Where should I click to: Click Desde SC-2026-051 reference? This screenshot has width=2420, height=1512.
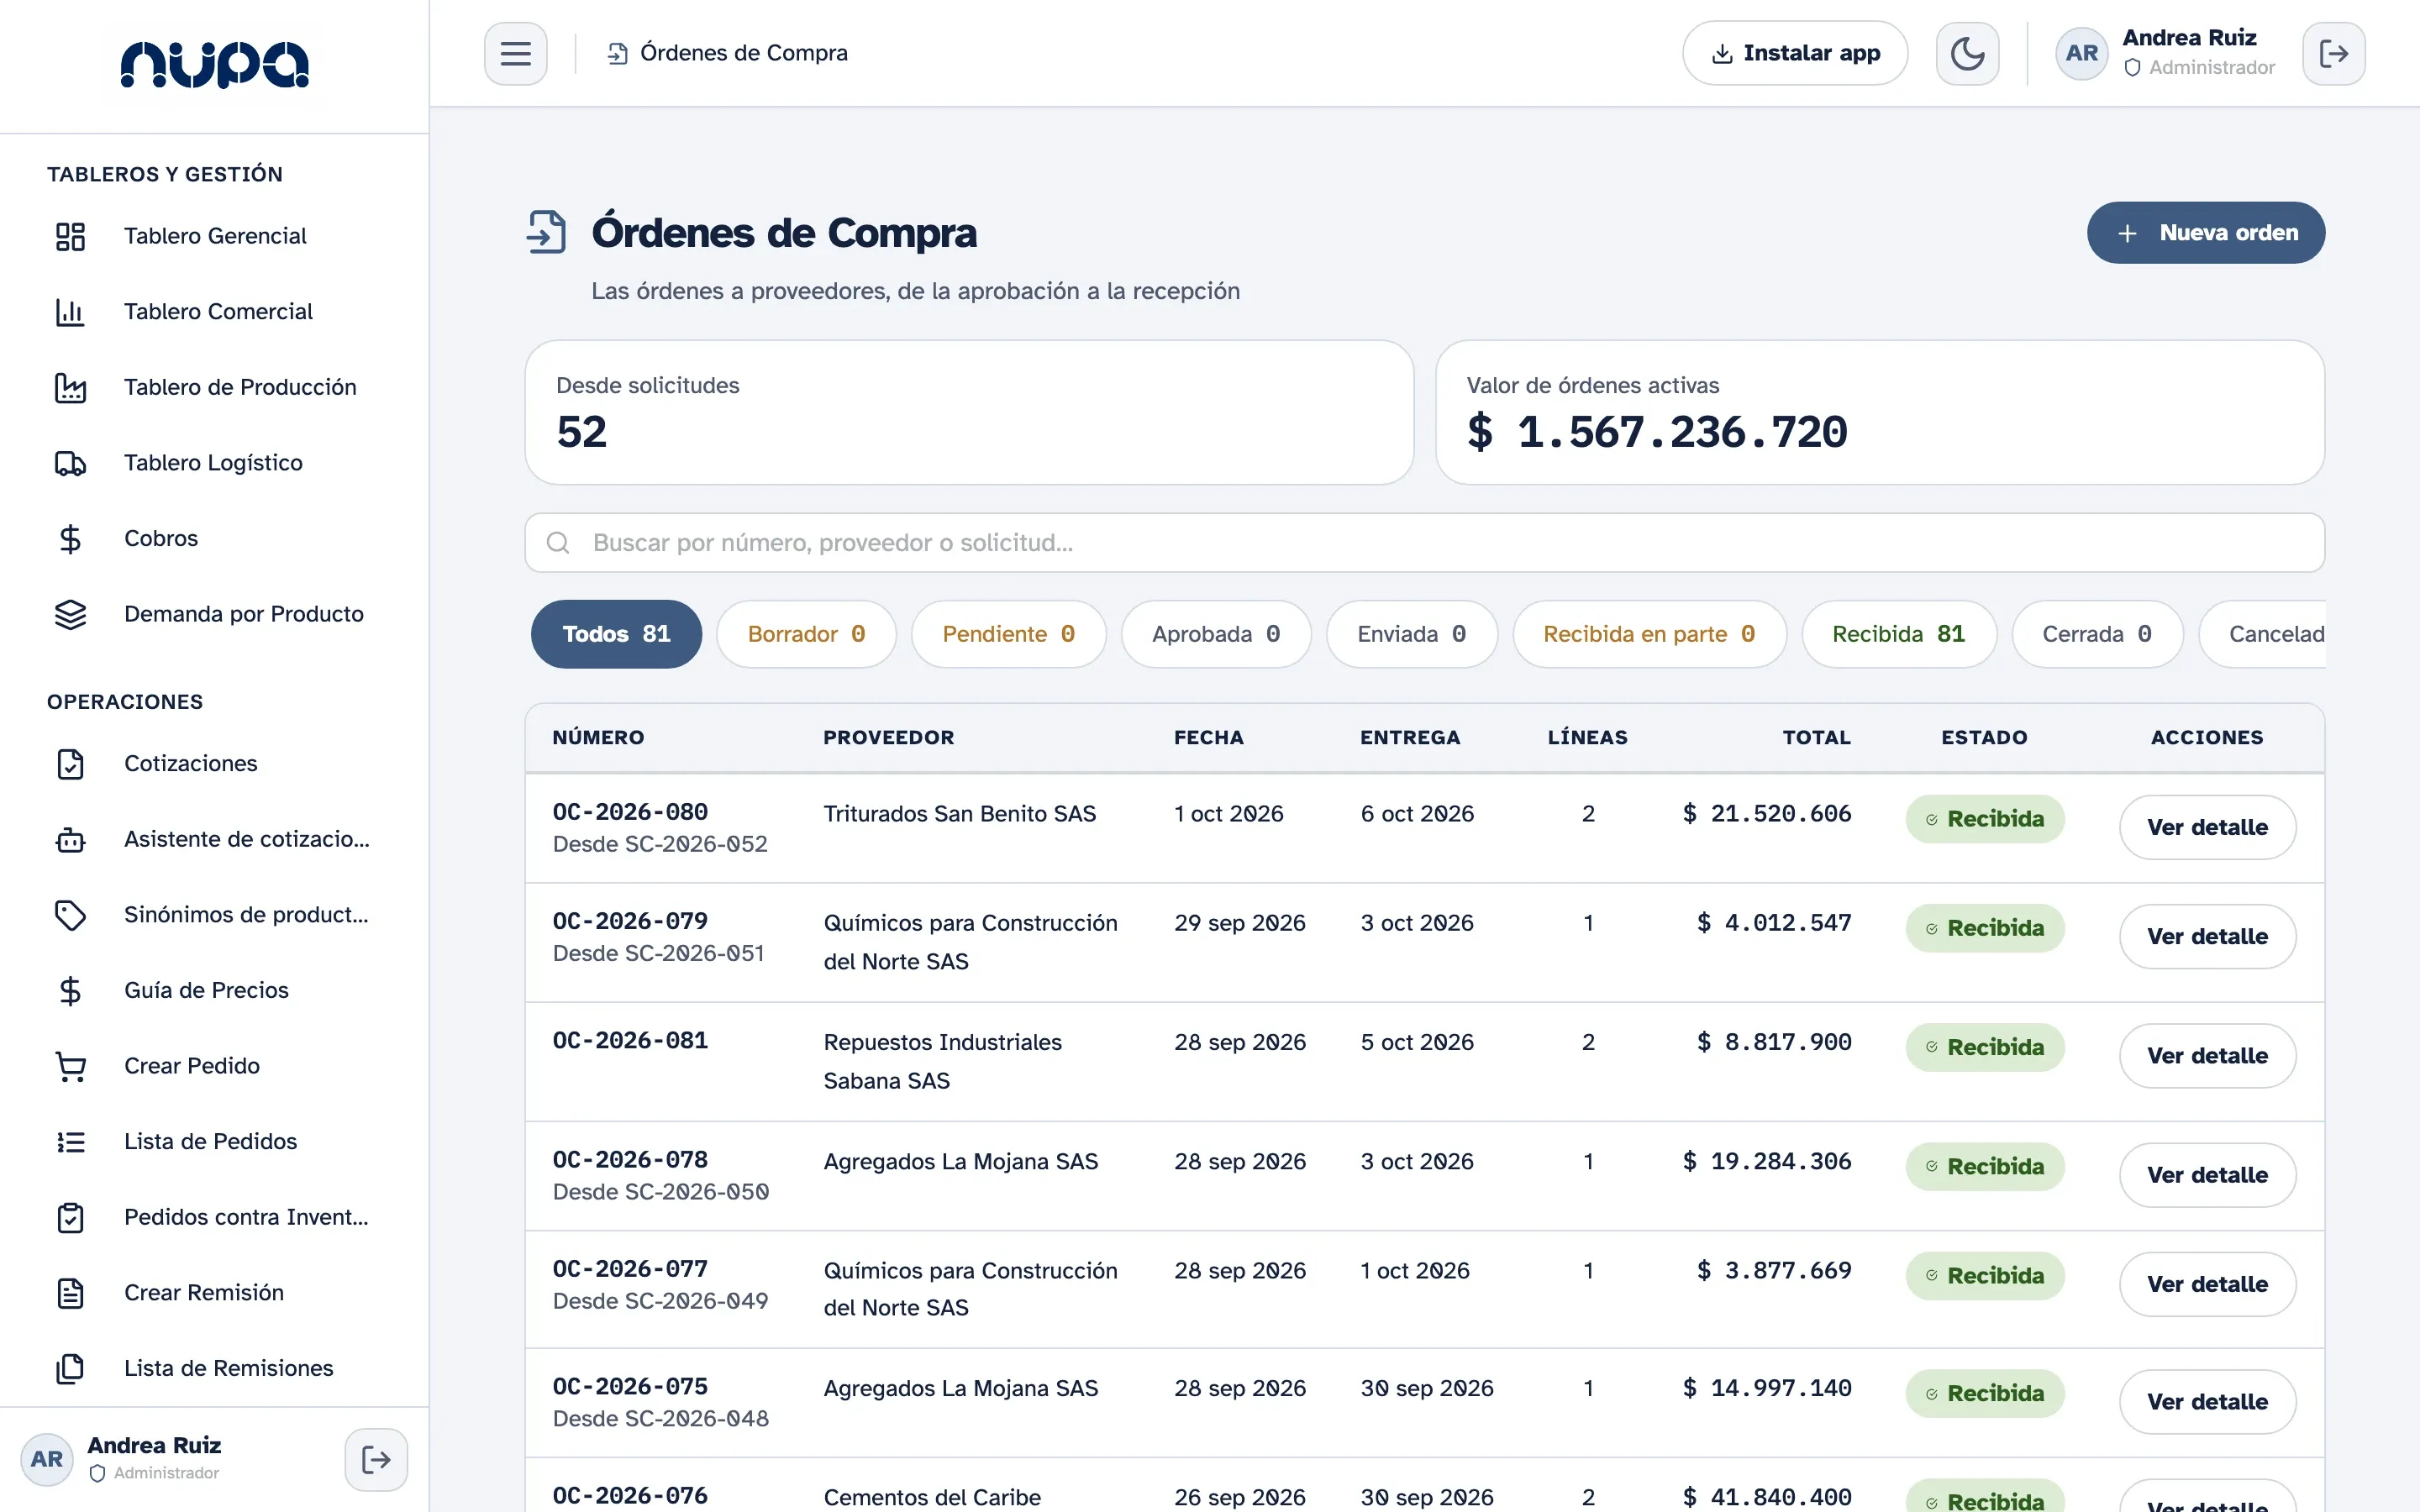[x=659, y=953]
